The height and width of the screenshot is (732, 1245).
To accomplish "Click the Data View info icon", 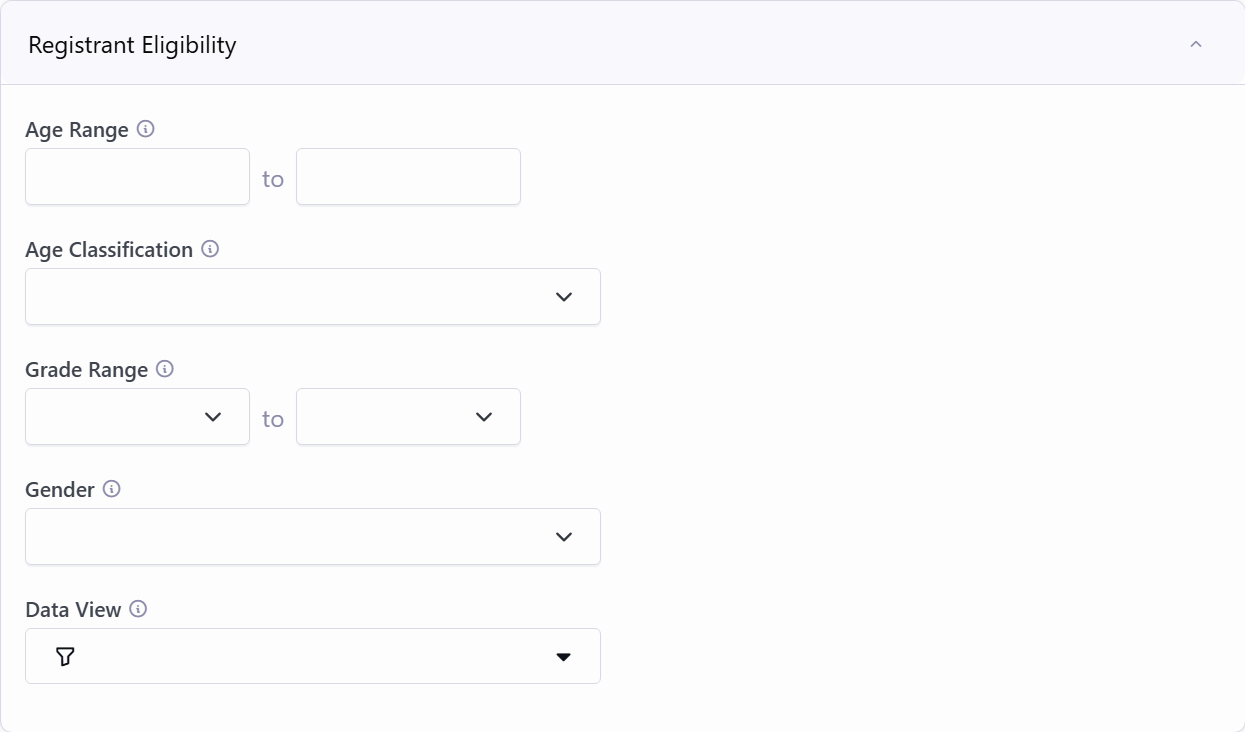I will 139,609.
